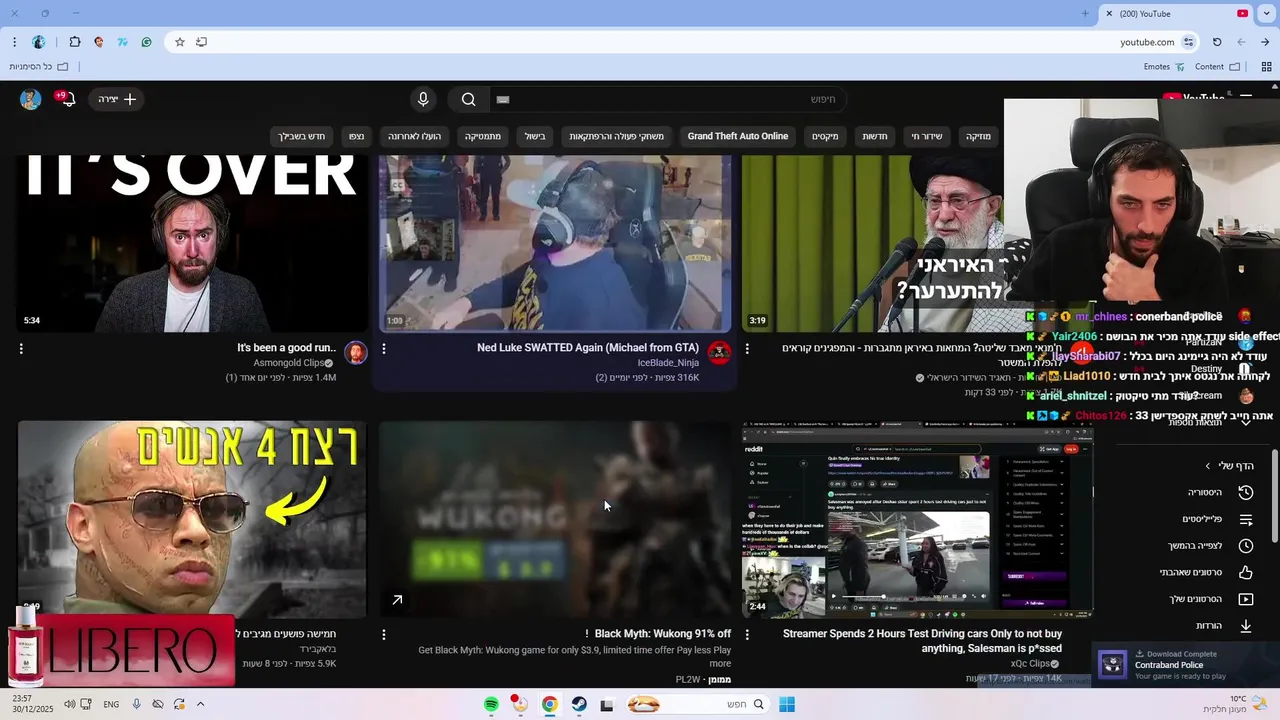Click the 7TV extension icon in toolbar
This screenshot has height=720, width=1280.
pos(122,42)
